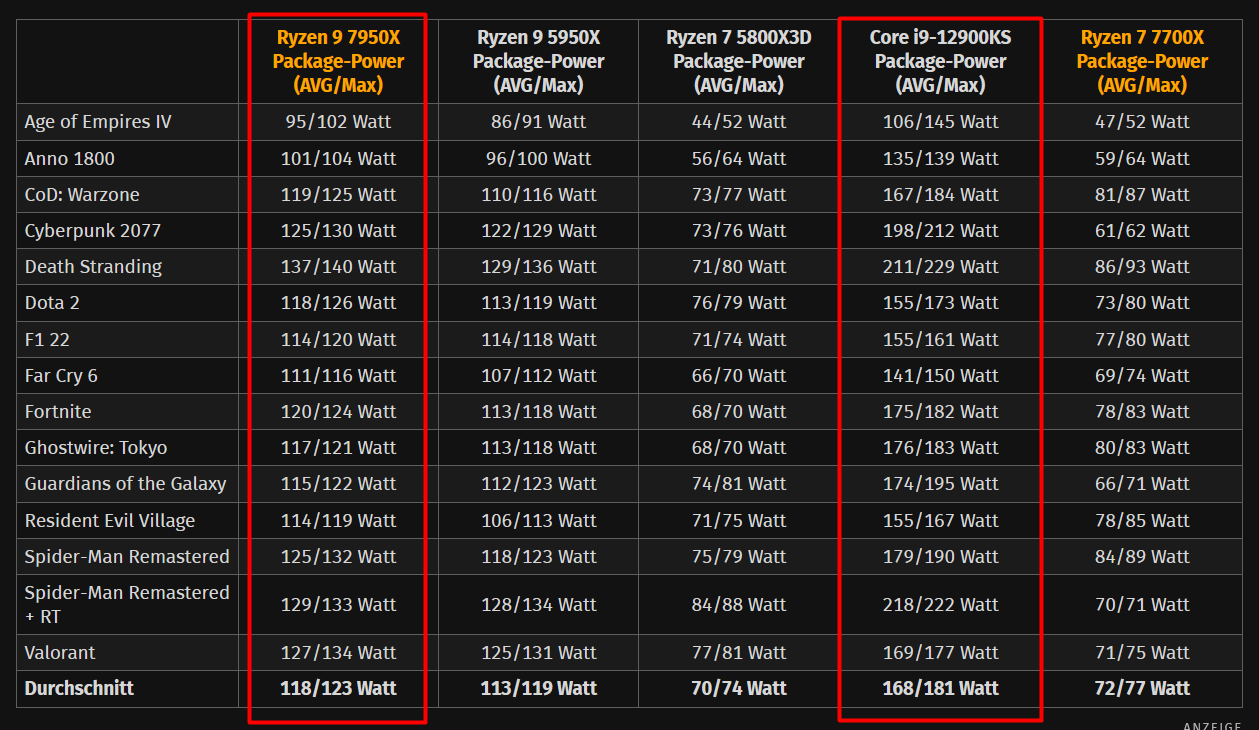Click the 47/52 Watt cell
This screenshot has height=730, width=1259.
click(x=1142, y=122)
